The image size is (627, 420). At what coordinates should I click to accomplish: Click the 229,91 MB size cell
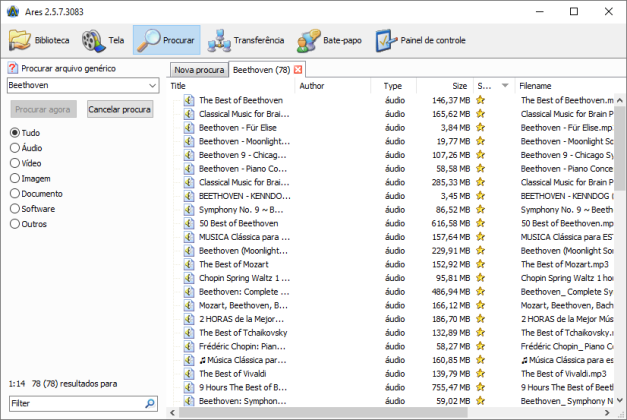coord(451,251)
